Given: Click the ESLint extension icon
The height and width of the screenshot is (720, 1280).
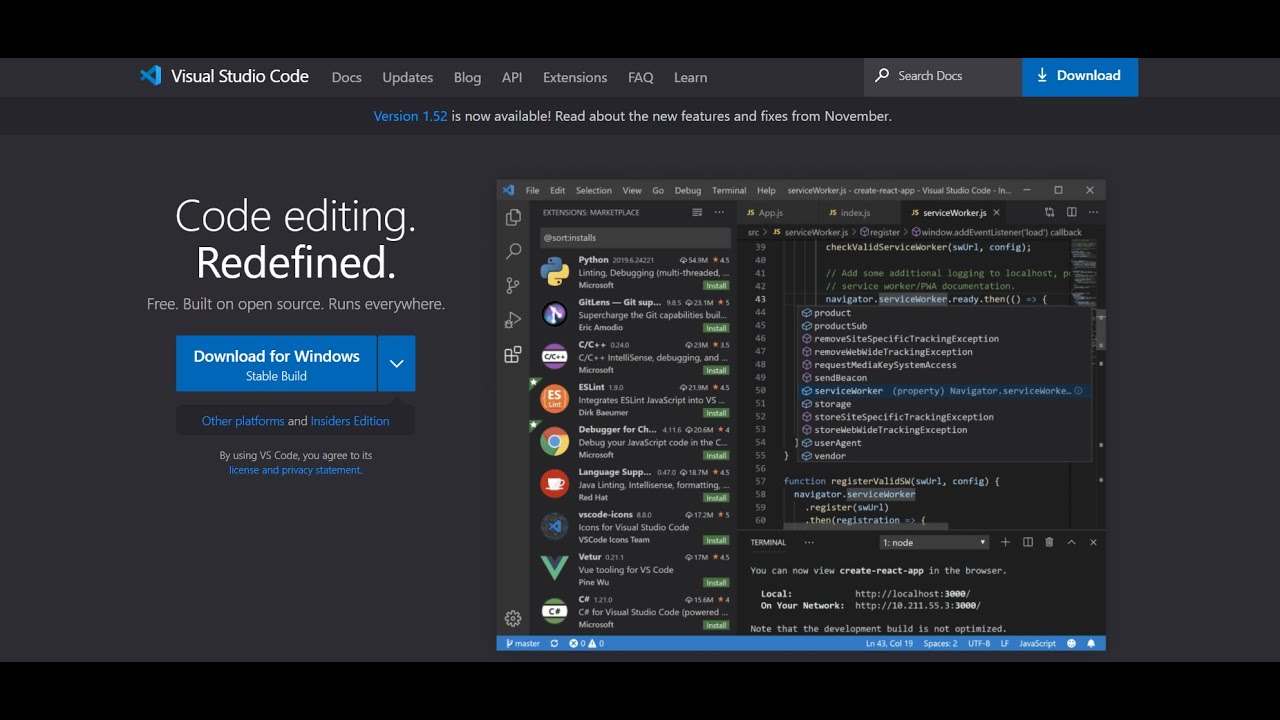Looking at the screenshot, I should click(x=555, y=399).
